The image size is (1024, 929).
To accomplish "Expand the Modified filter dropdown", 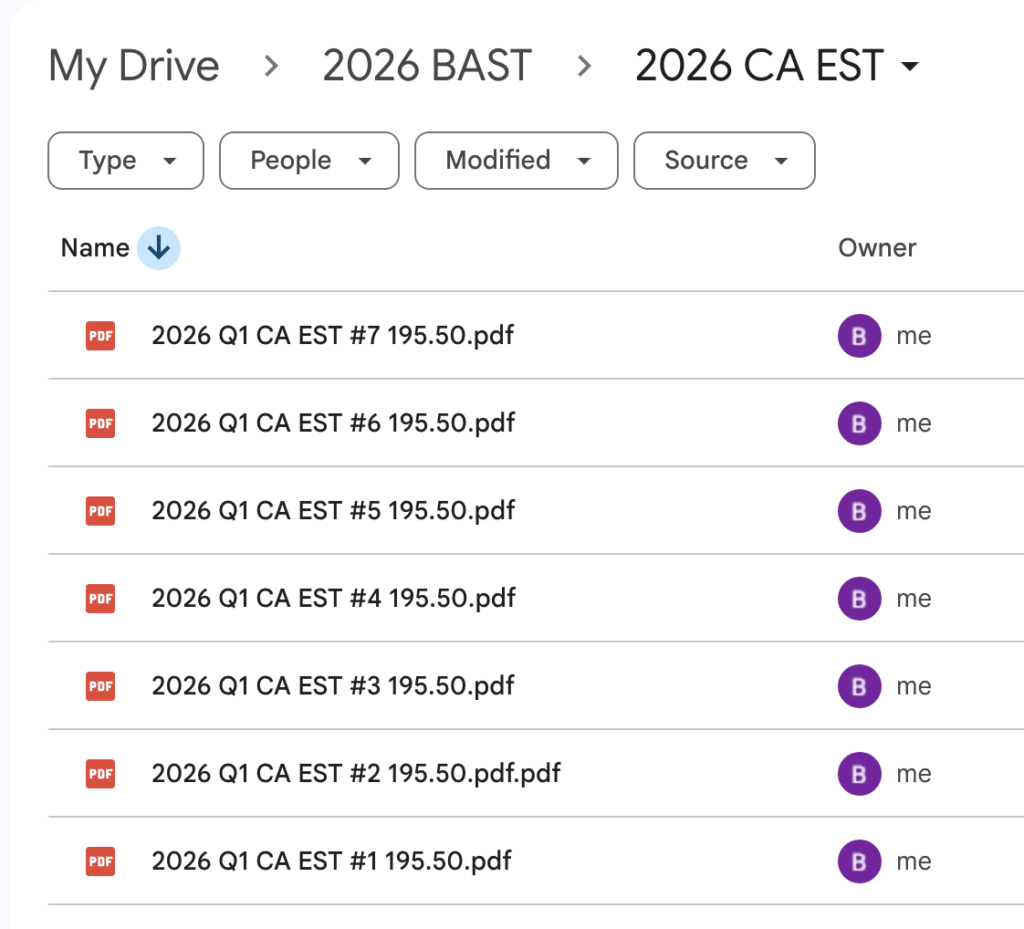I will pos(516,161).
